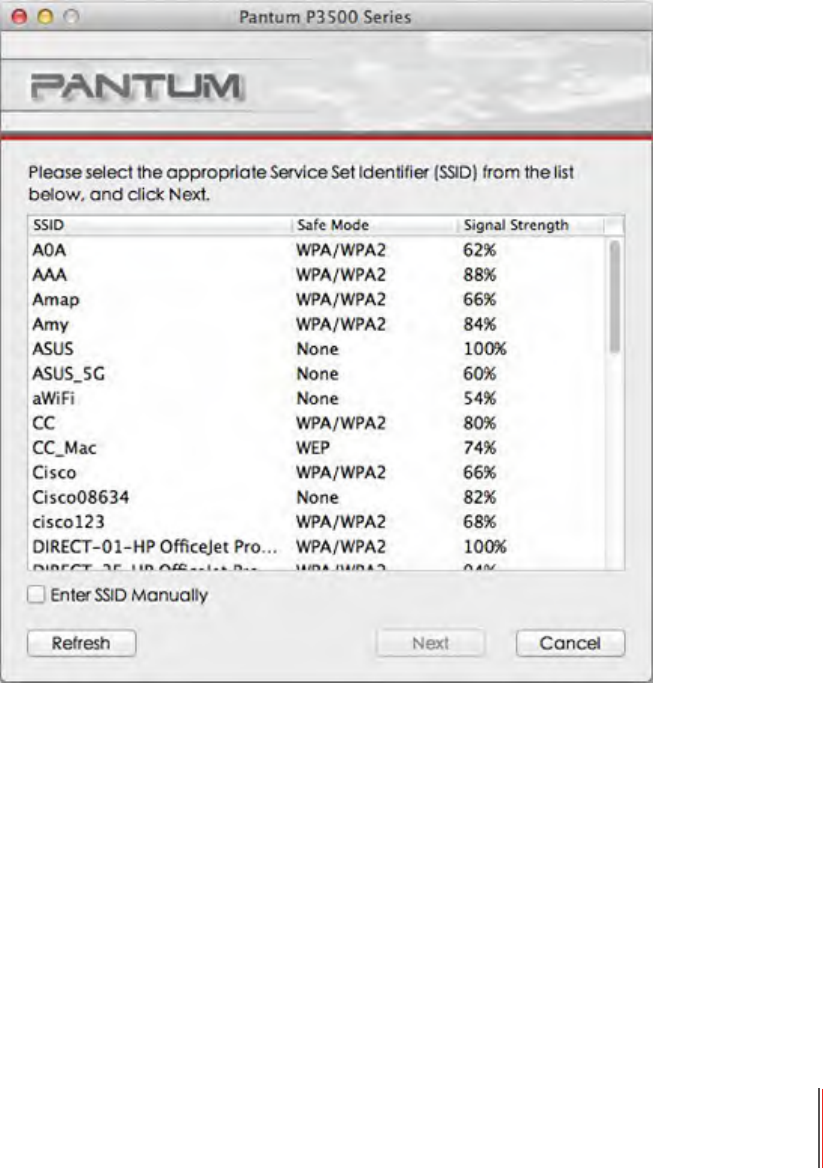Select the Amy network row
Image resolution: width=823 pixels, height=1168 pixels.
pyautogui.click(x=317, y=324)
